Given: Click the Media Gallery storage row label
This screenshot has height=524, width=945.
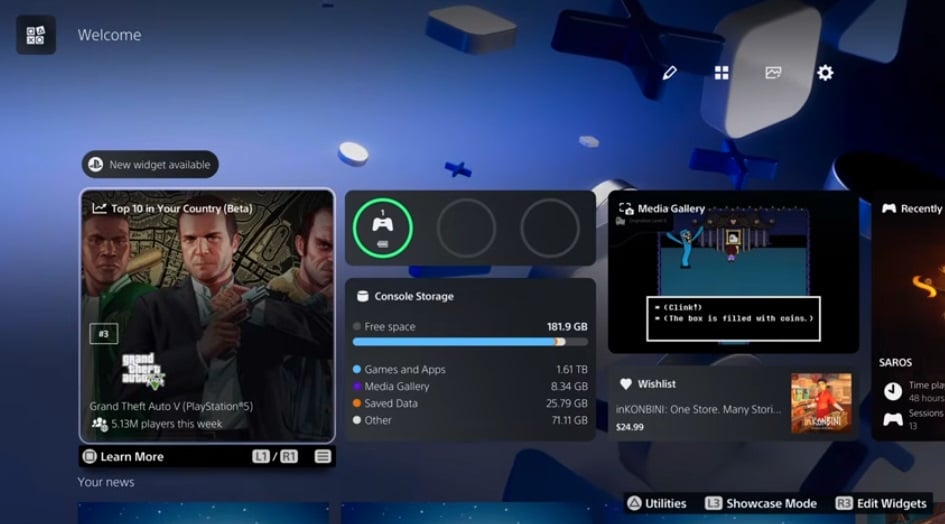Looking at the screenshot, I should pos(397,386).
